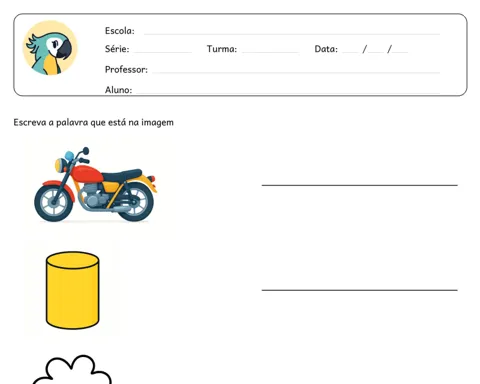Screen dimensions: 480x384
Task: Click the Professor name line
Action: [296, 72]
